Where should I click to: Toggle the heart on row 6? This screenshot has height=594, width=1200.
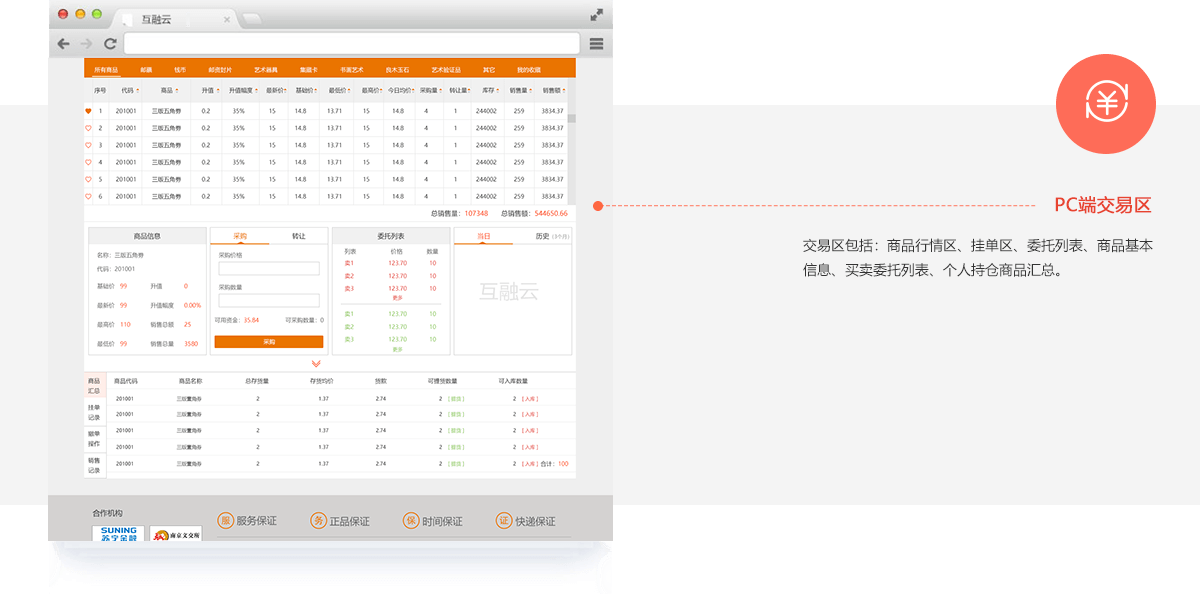89,196
